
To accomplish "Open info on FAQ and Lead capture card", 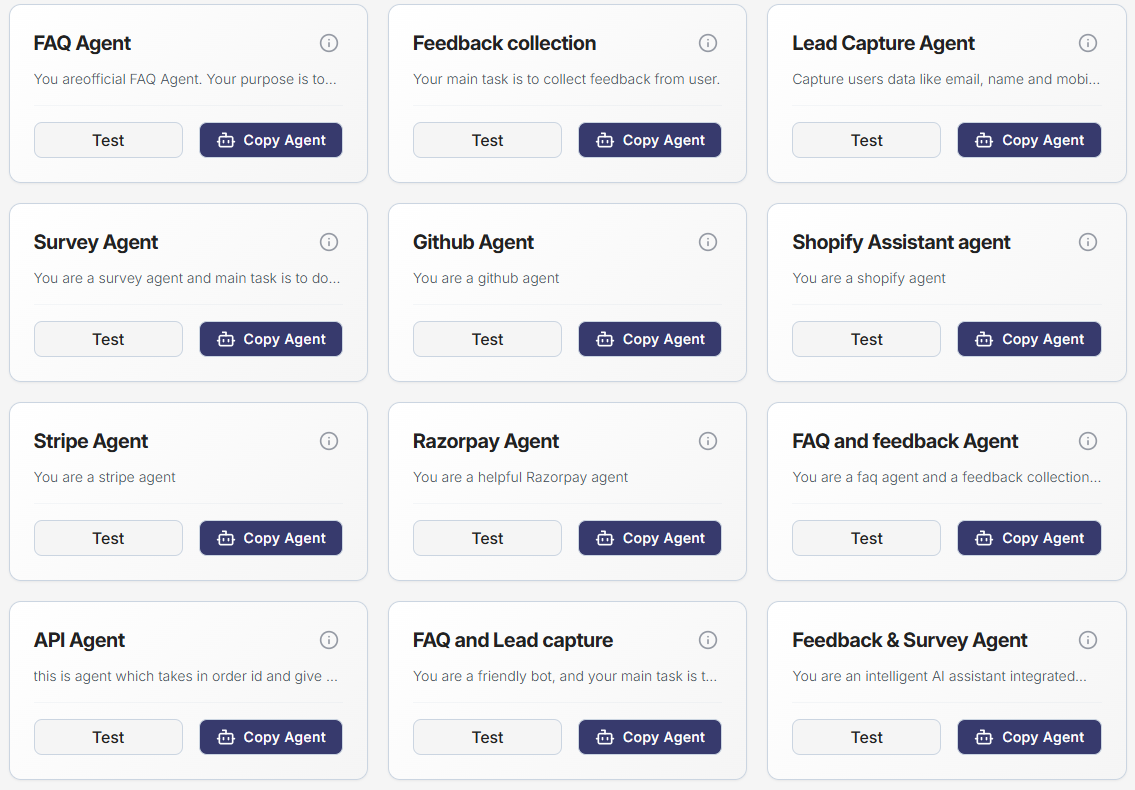I will click(x=708, y=640).
